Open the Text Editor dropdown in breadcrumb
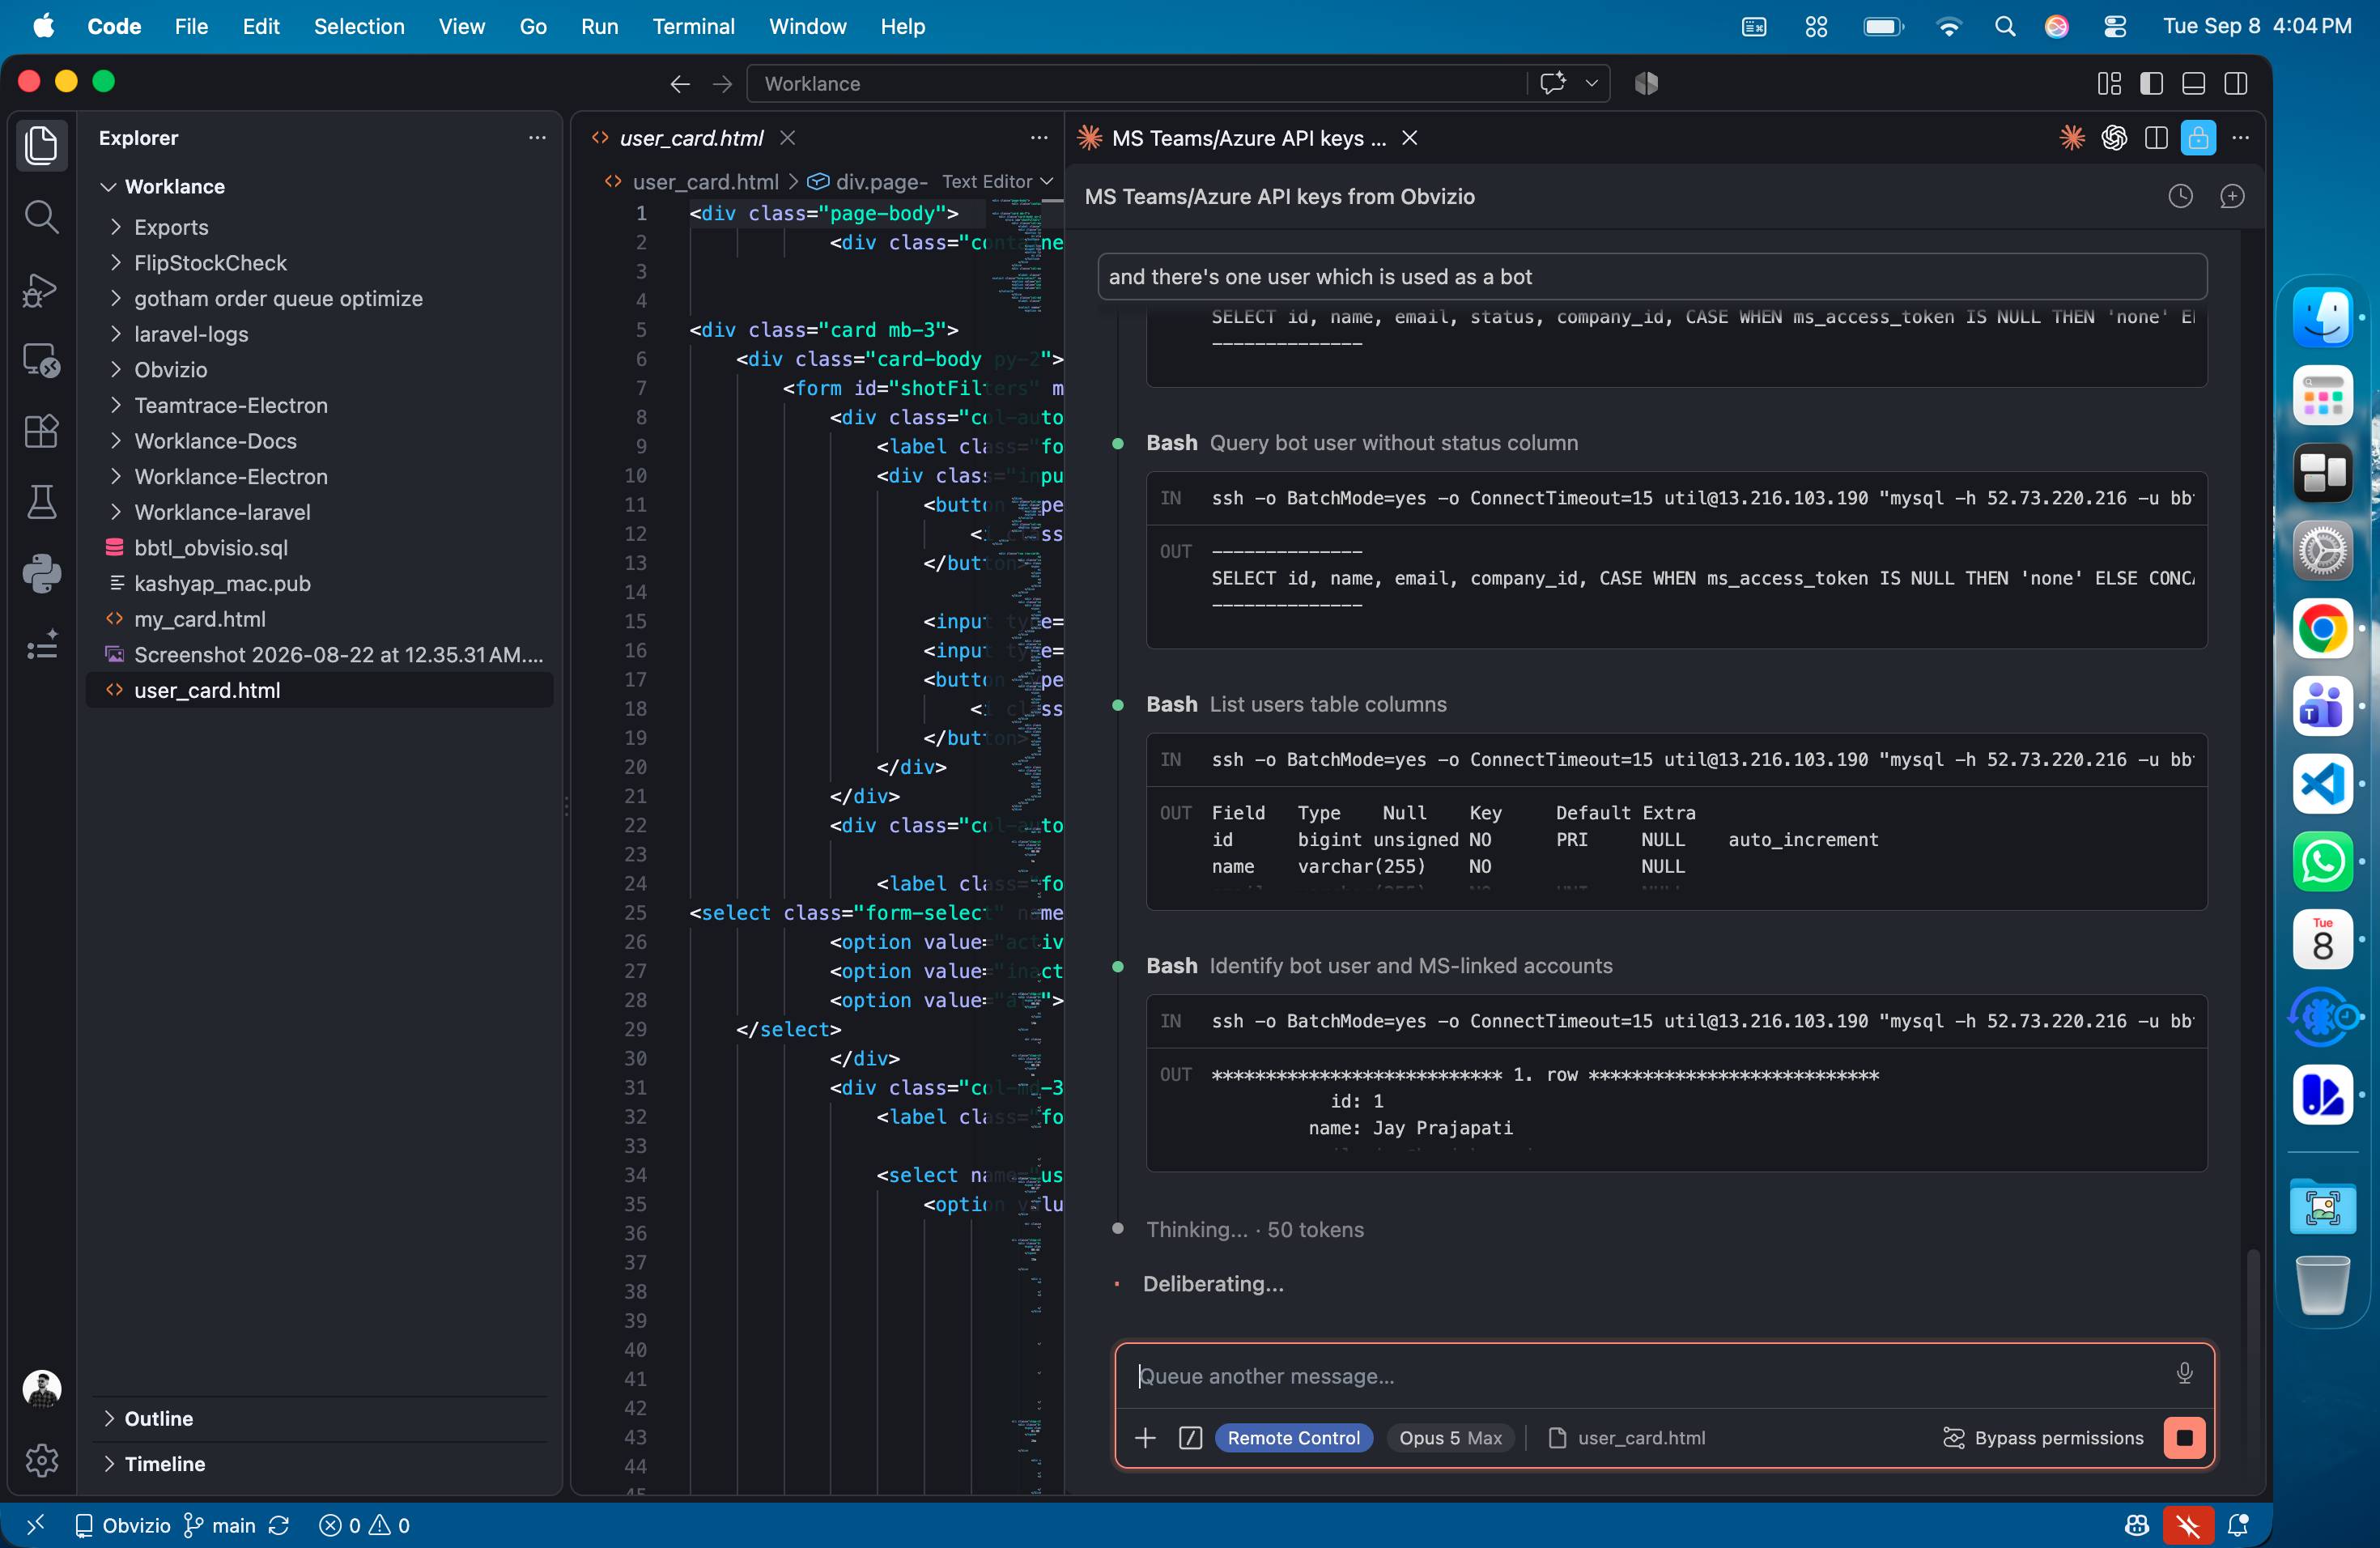The image size is (2380, 1548). tap(997, 181)
